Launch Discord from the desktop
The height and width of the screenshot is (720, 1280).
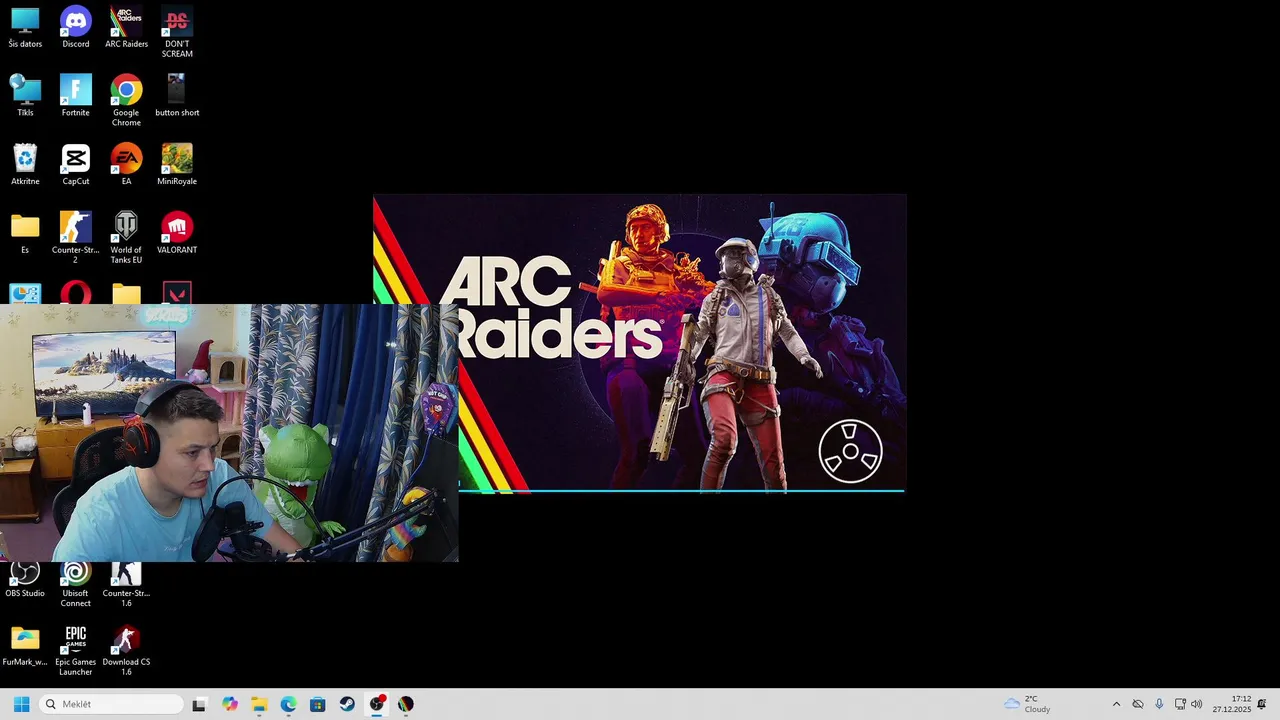click(x=76, y=28)
